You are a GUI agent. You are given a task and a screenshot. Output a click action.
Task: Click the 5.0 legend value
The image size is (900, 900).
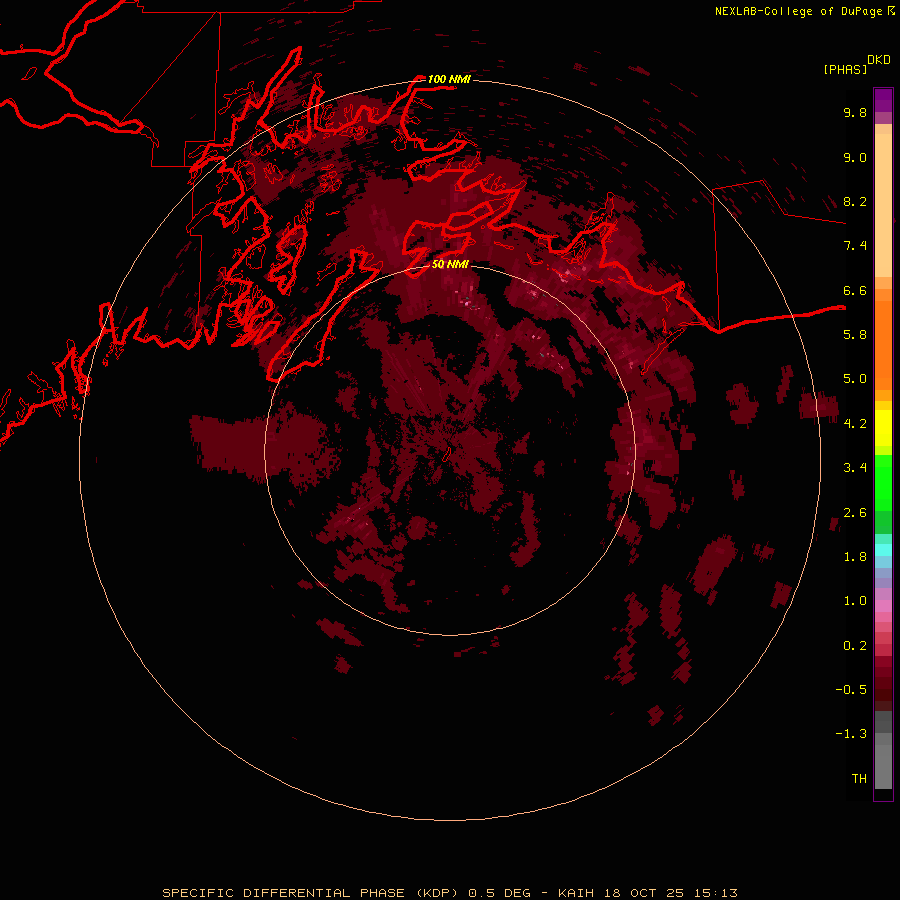855,379
